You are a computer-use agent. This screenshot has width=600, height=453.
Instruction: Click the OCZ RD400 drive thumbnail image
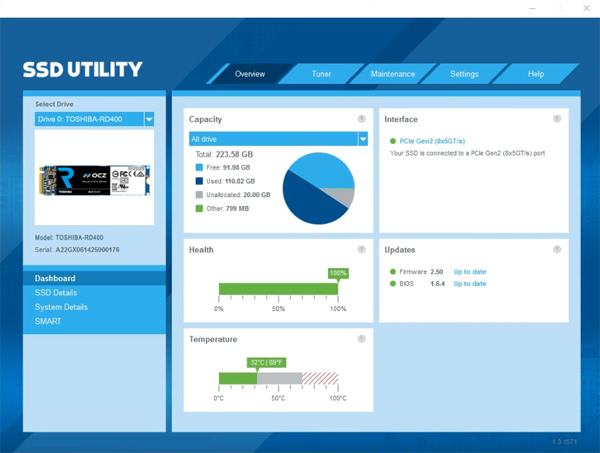point(94,179)
